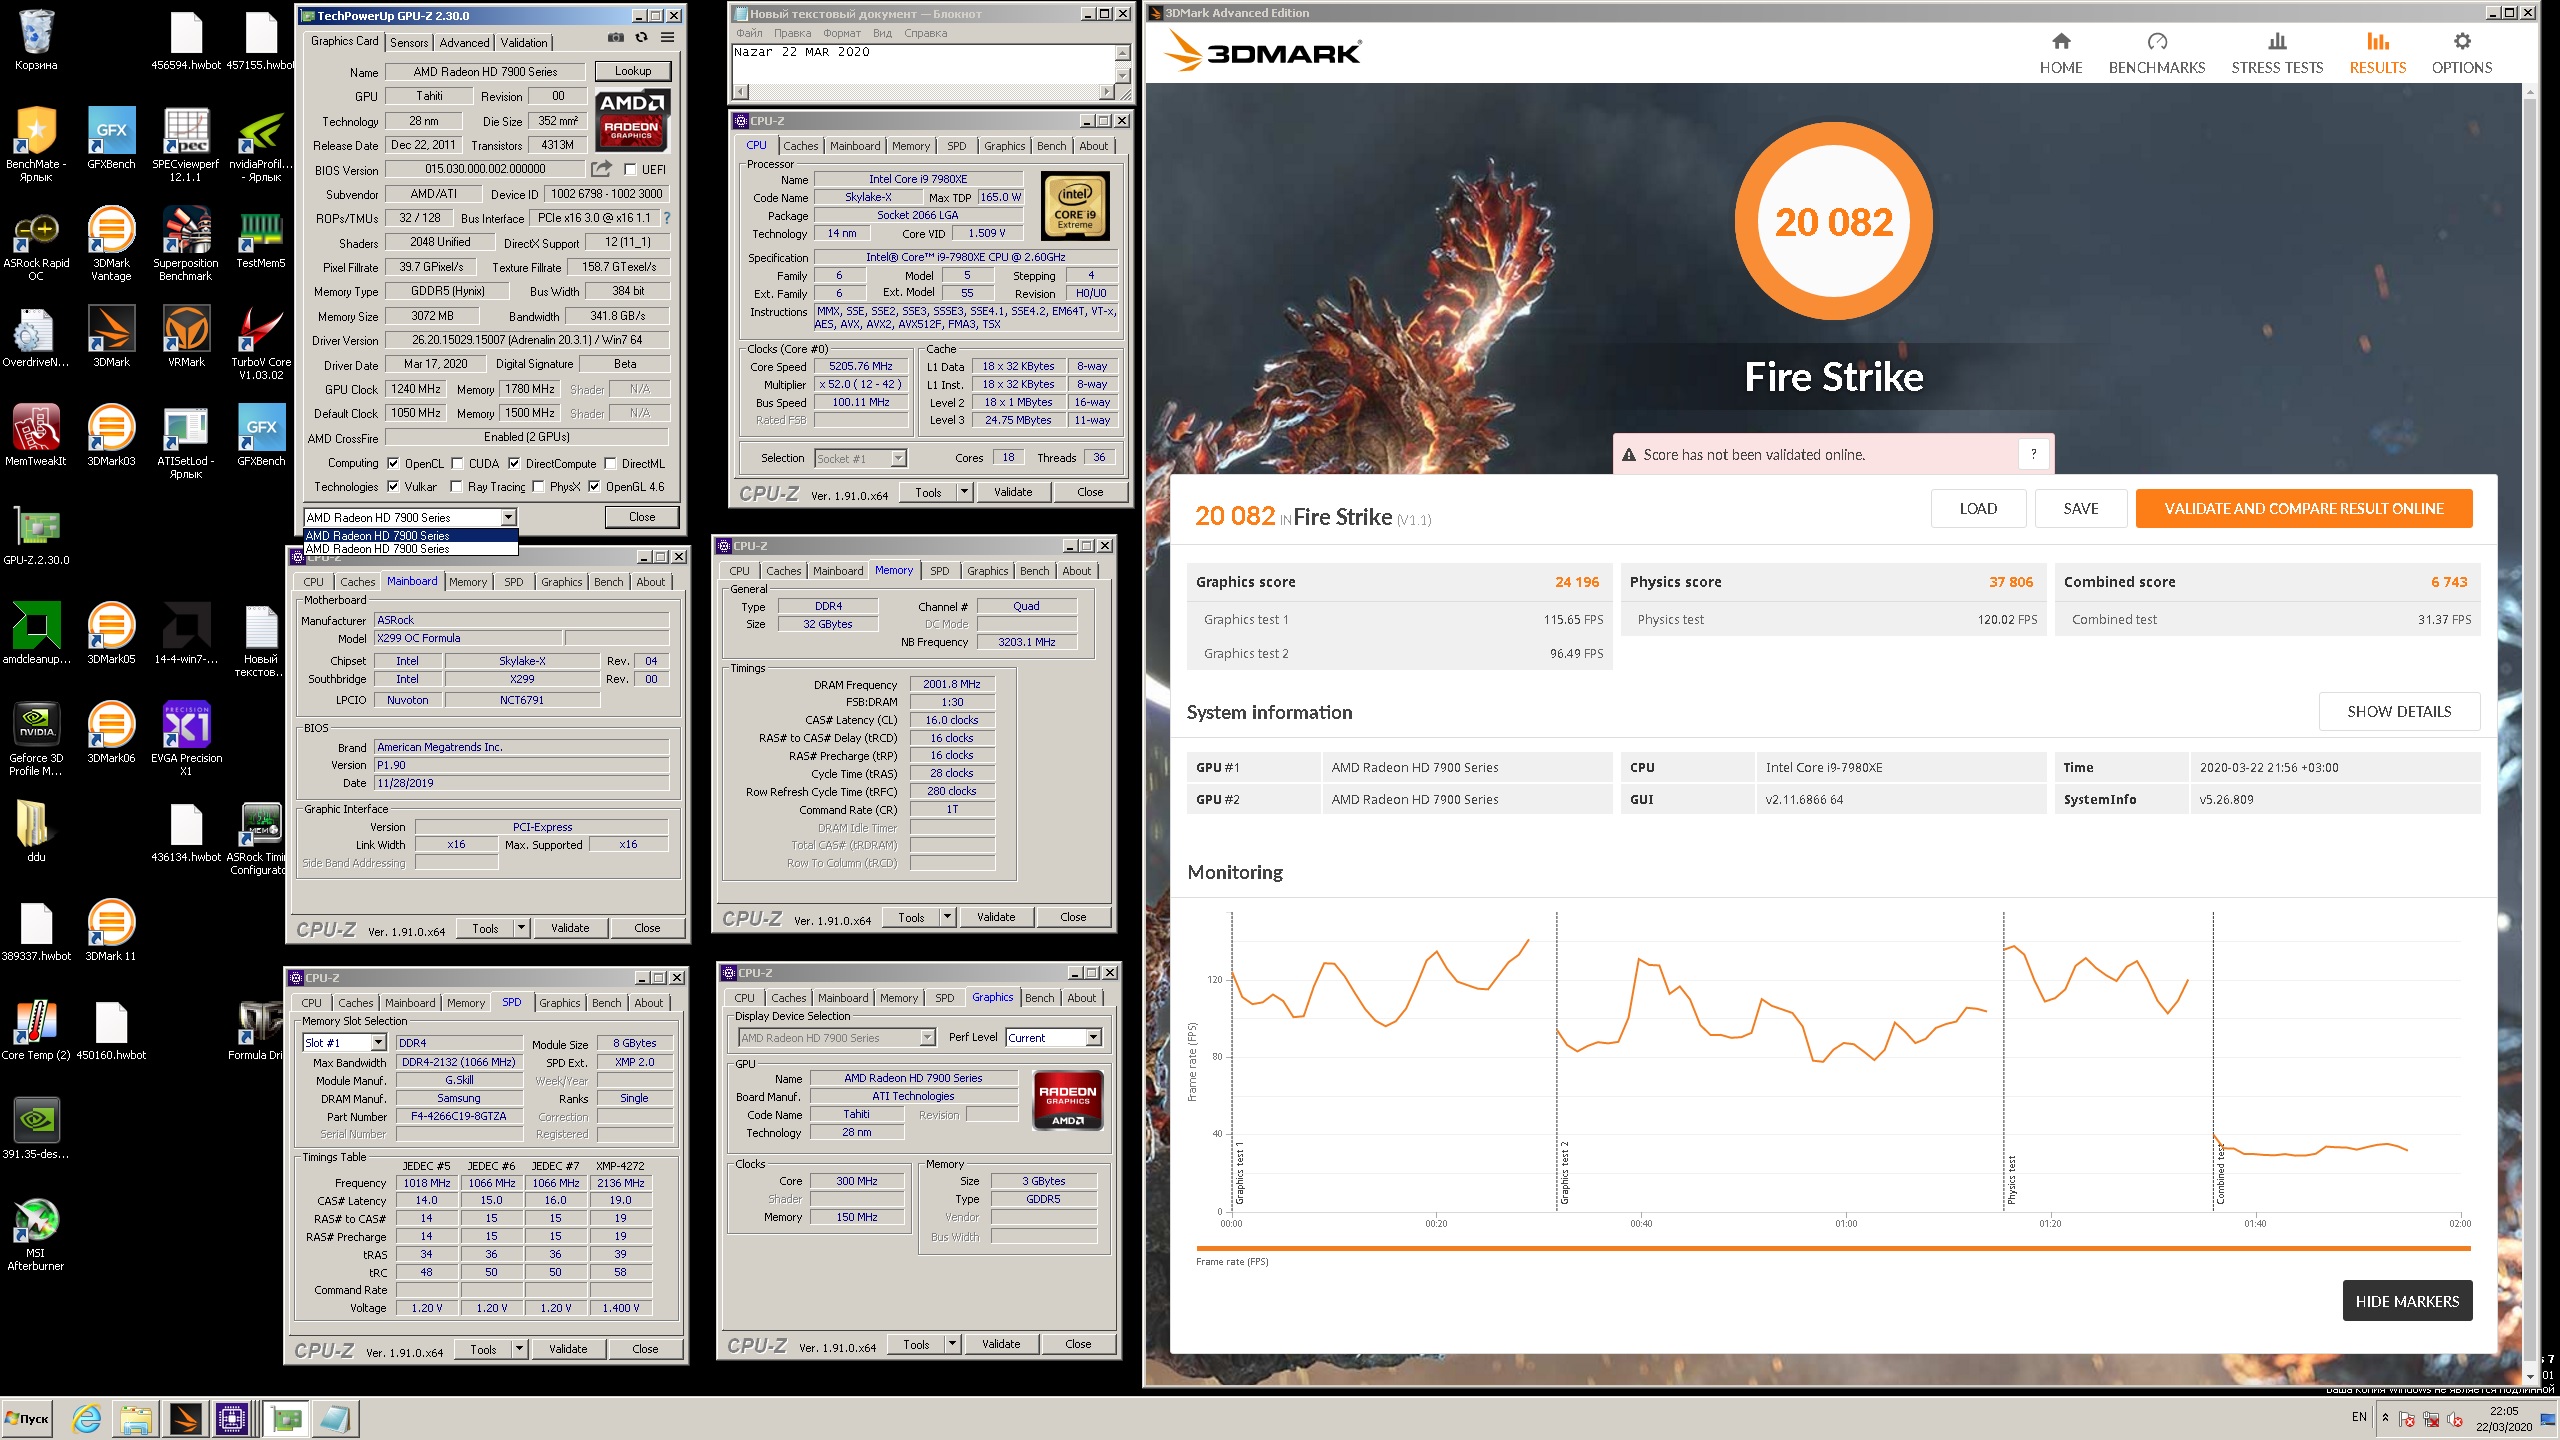Toggle the Ray Tracing checkbox
The width and height of the screenshot is (2560, 1440).
(457, 487)
